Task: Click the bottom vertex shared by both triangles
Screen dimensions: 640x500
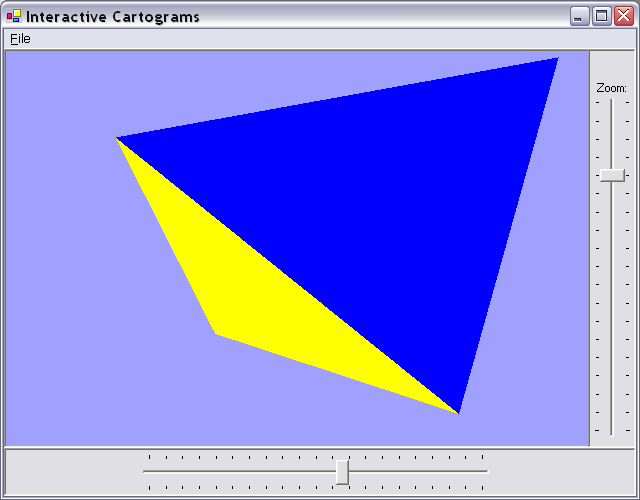Action: tap(457, 410)
